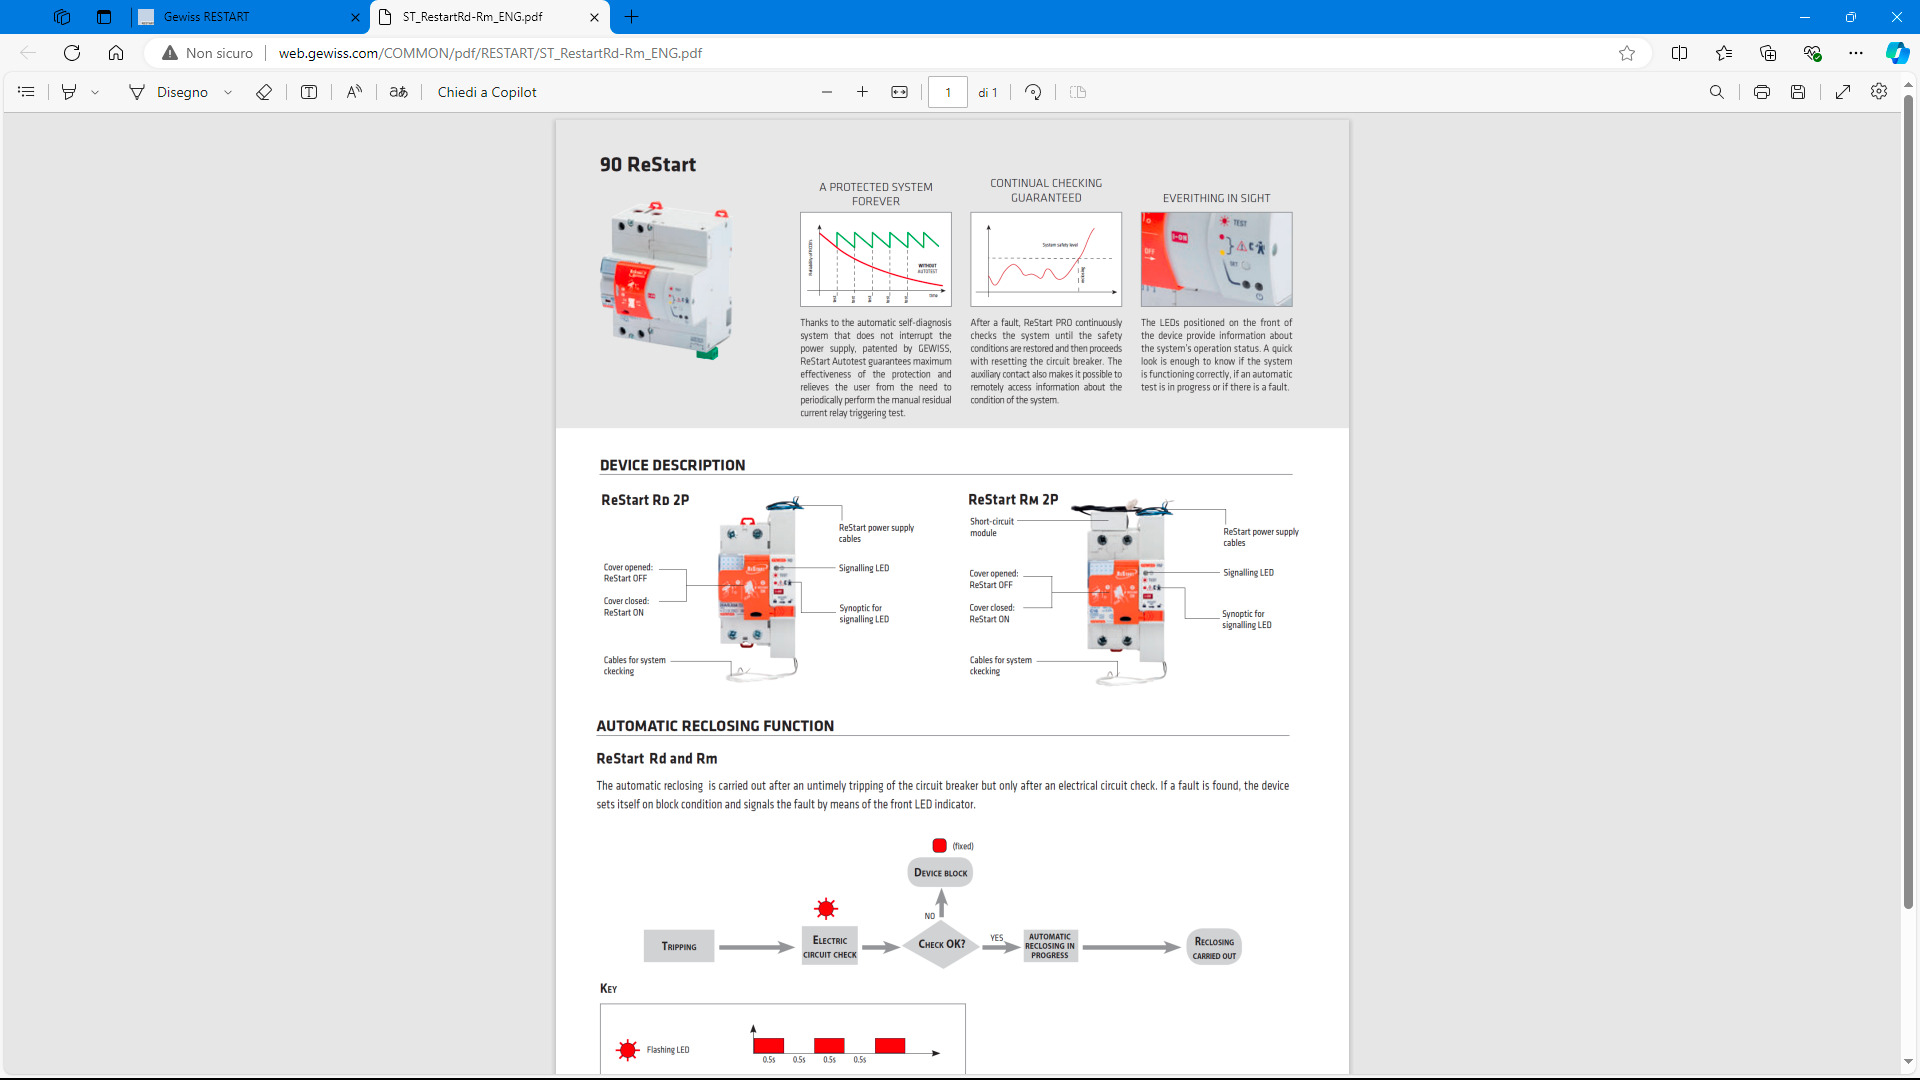The height and width of the screenshot is (1080, 1920).
Task: Save the PDF file
Action: click(x=1798, y=92)
